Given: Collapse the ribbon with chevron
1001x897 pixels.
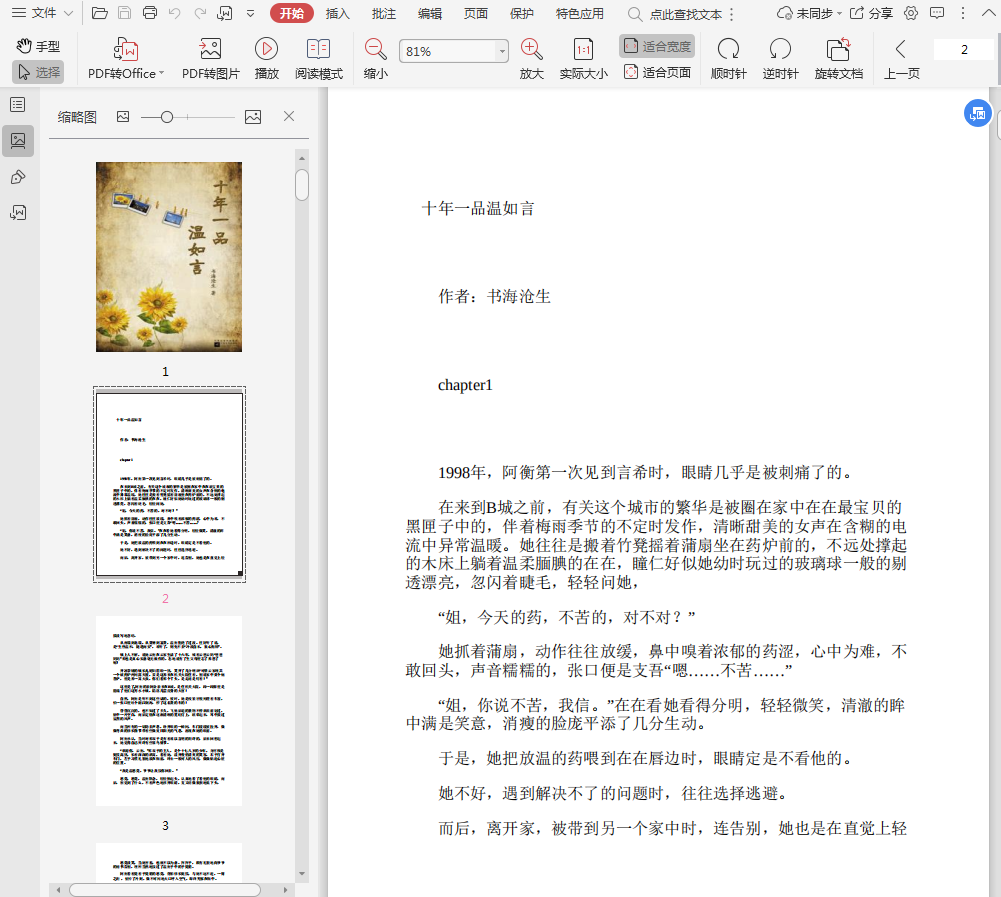Looking at the screenshot, I should click(x=988, y=13).
